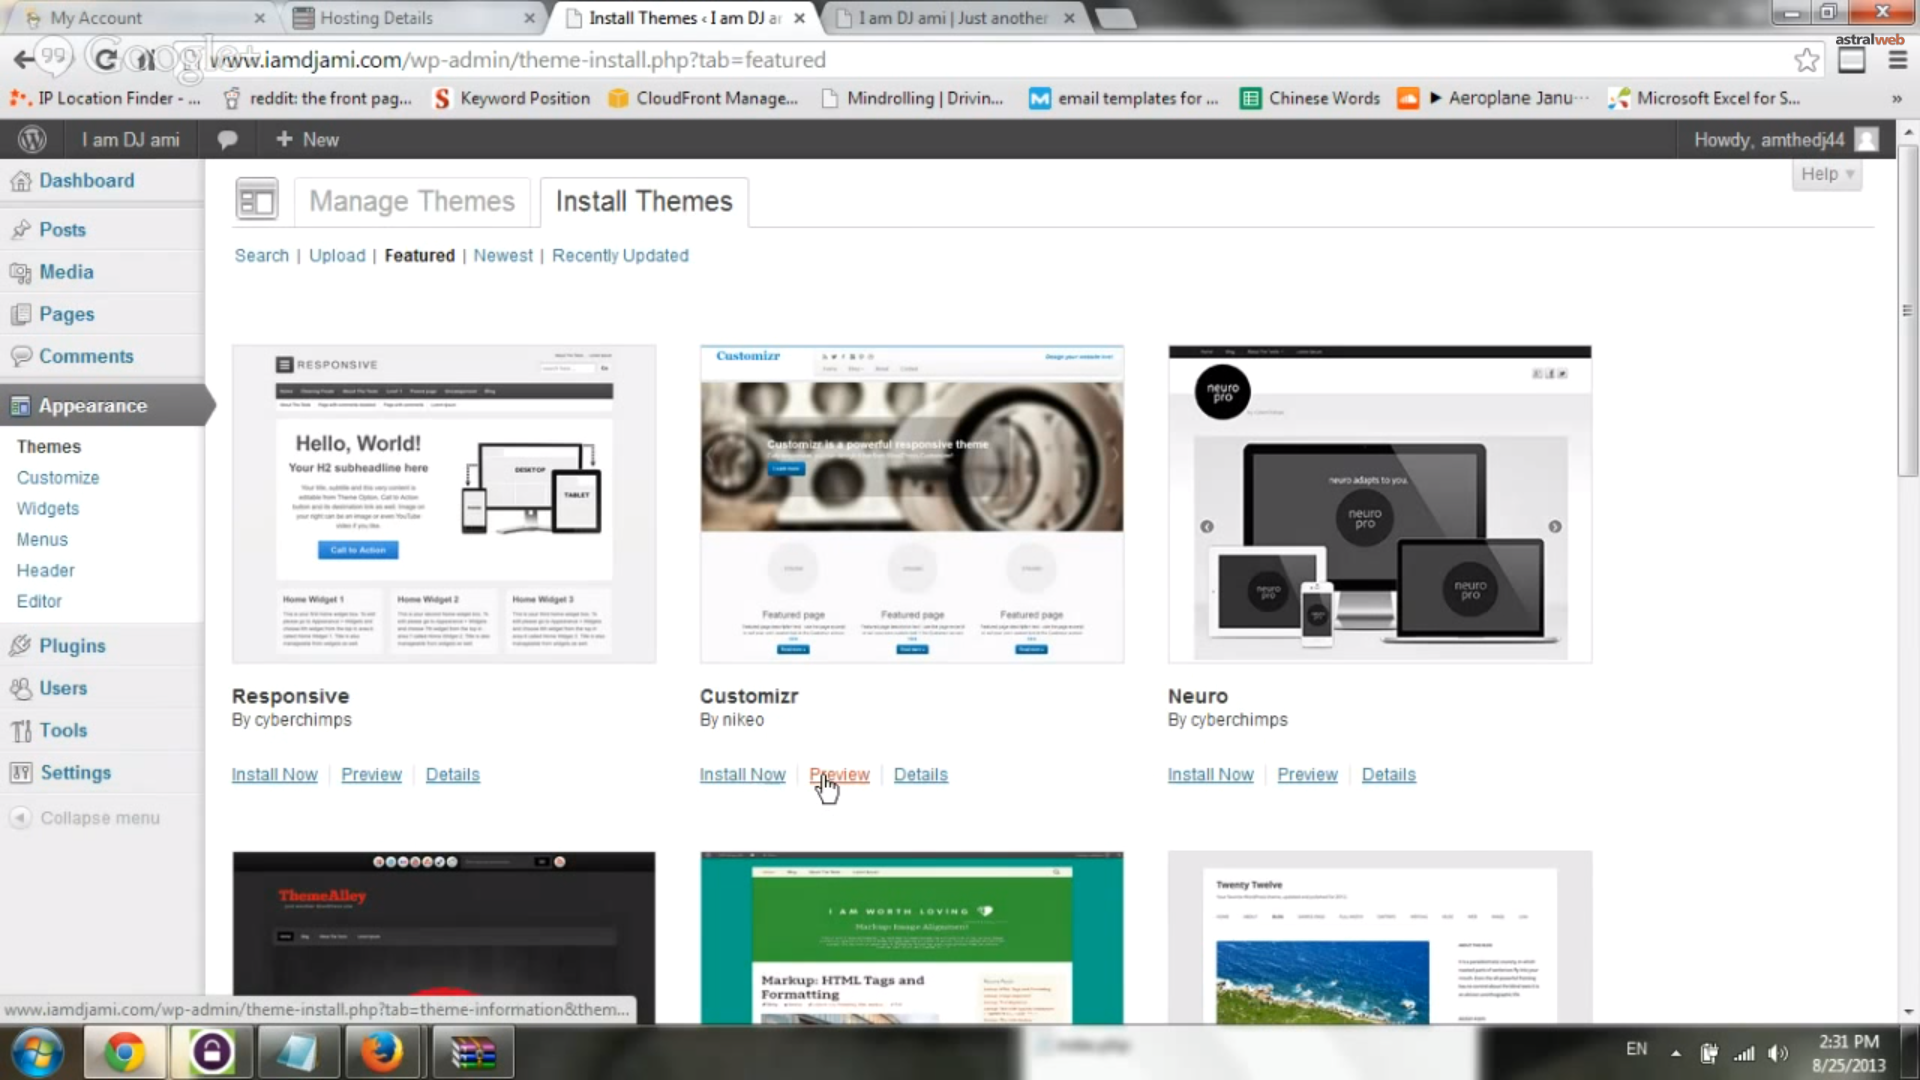The width and height of the screenshot is (1920, 1080).
Task: Click the Neuro theme screenshot
Action: tap(1380, 504)
